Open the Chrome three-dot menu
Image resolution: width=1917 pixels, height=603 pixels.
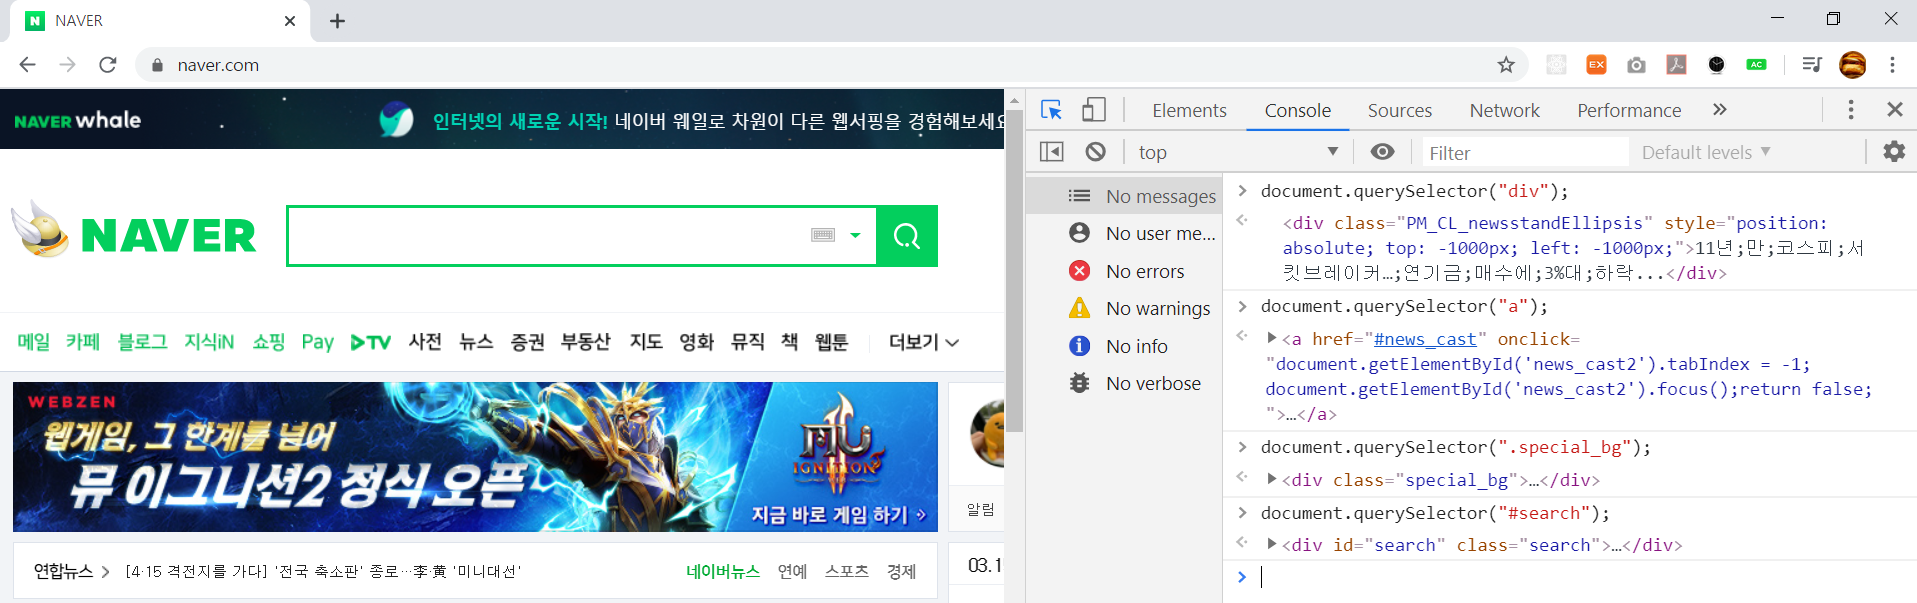(1892, 65)
